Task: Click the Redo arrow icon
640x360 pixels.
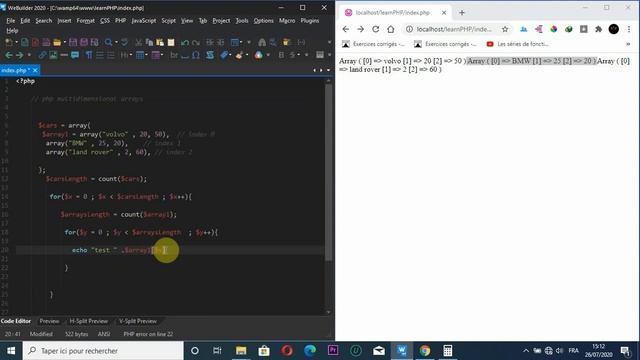Action: click(x=196, y=42)
